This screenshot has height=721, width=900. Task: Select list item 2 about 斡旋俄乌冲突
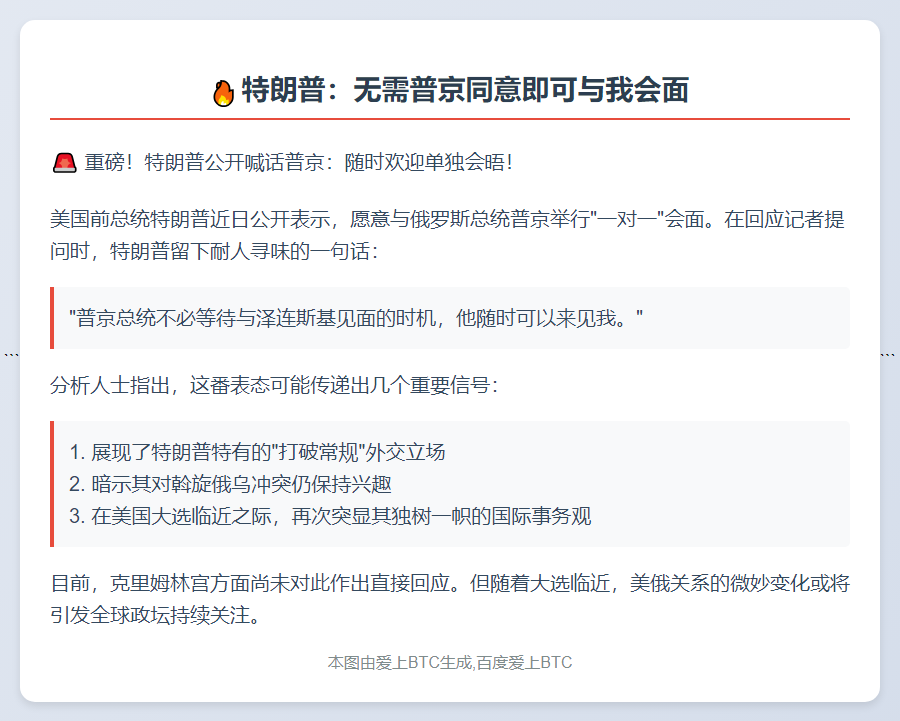(x=230, y=484)
